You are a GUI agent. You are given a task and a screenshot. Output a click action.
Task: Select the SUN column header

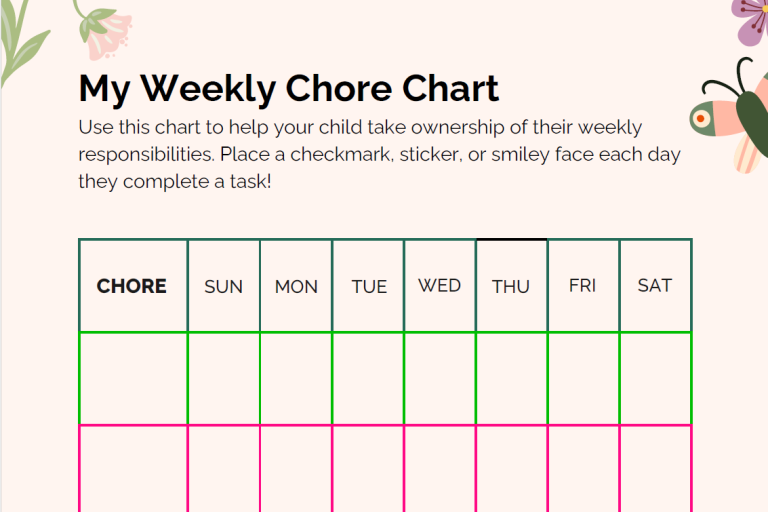click(224, 286)
